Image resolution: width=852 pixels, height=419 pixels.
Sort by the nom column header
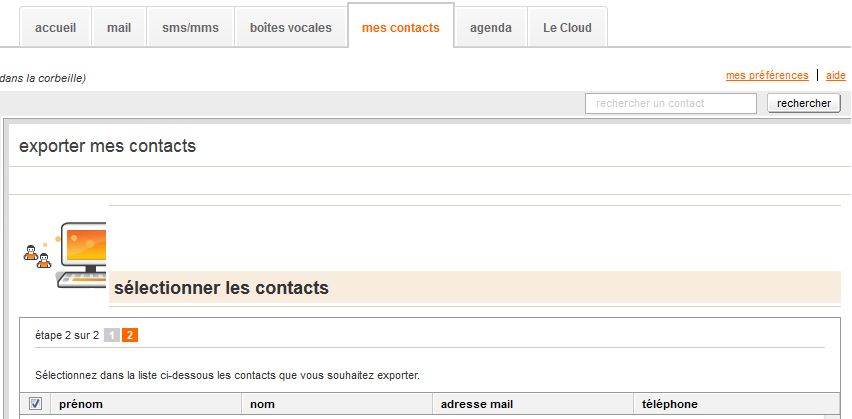pyautogui.click(x=262, y=404)
